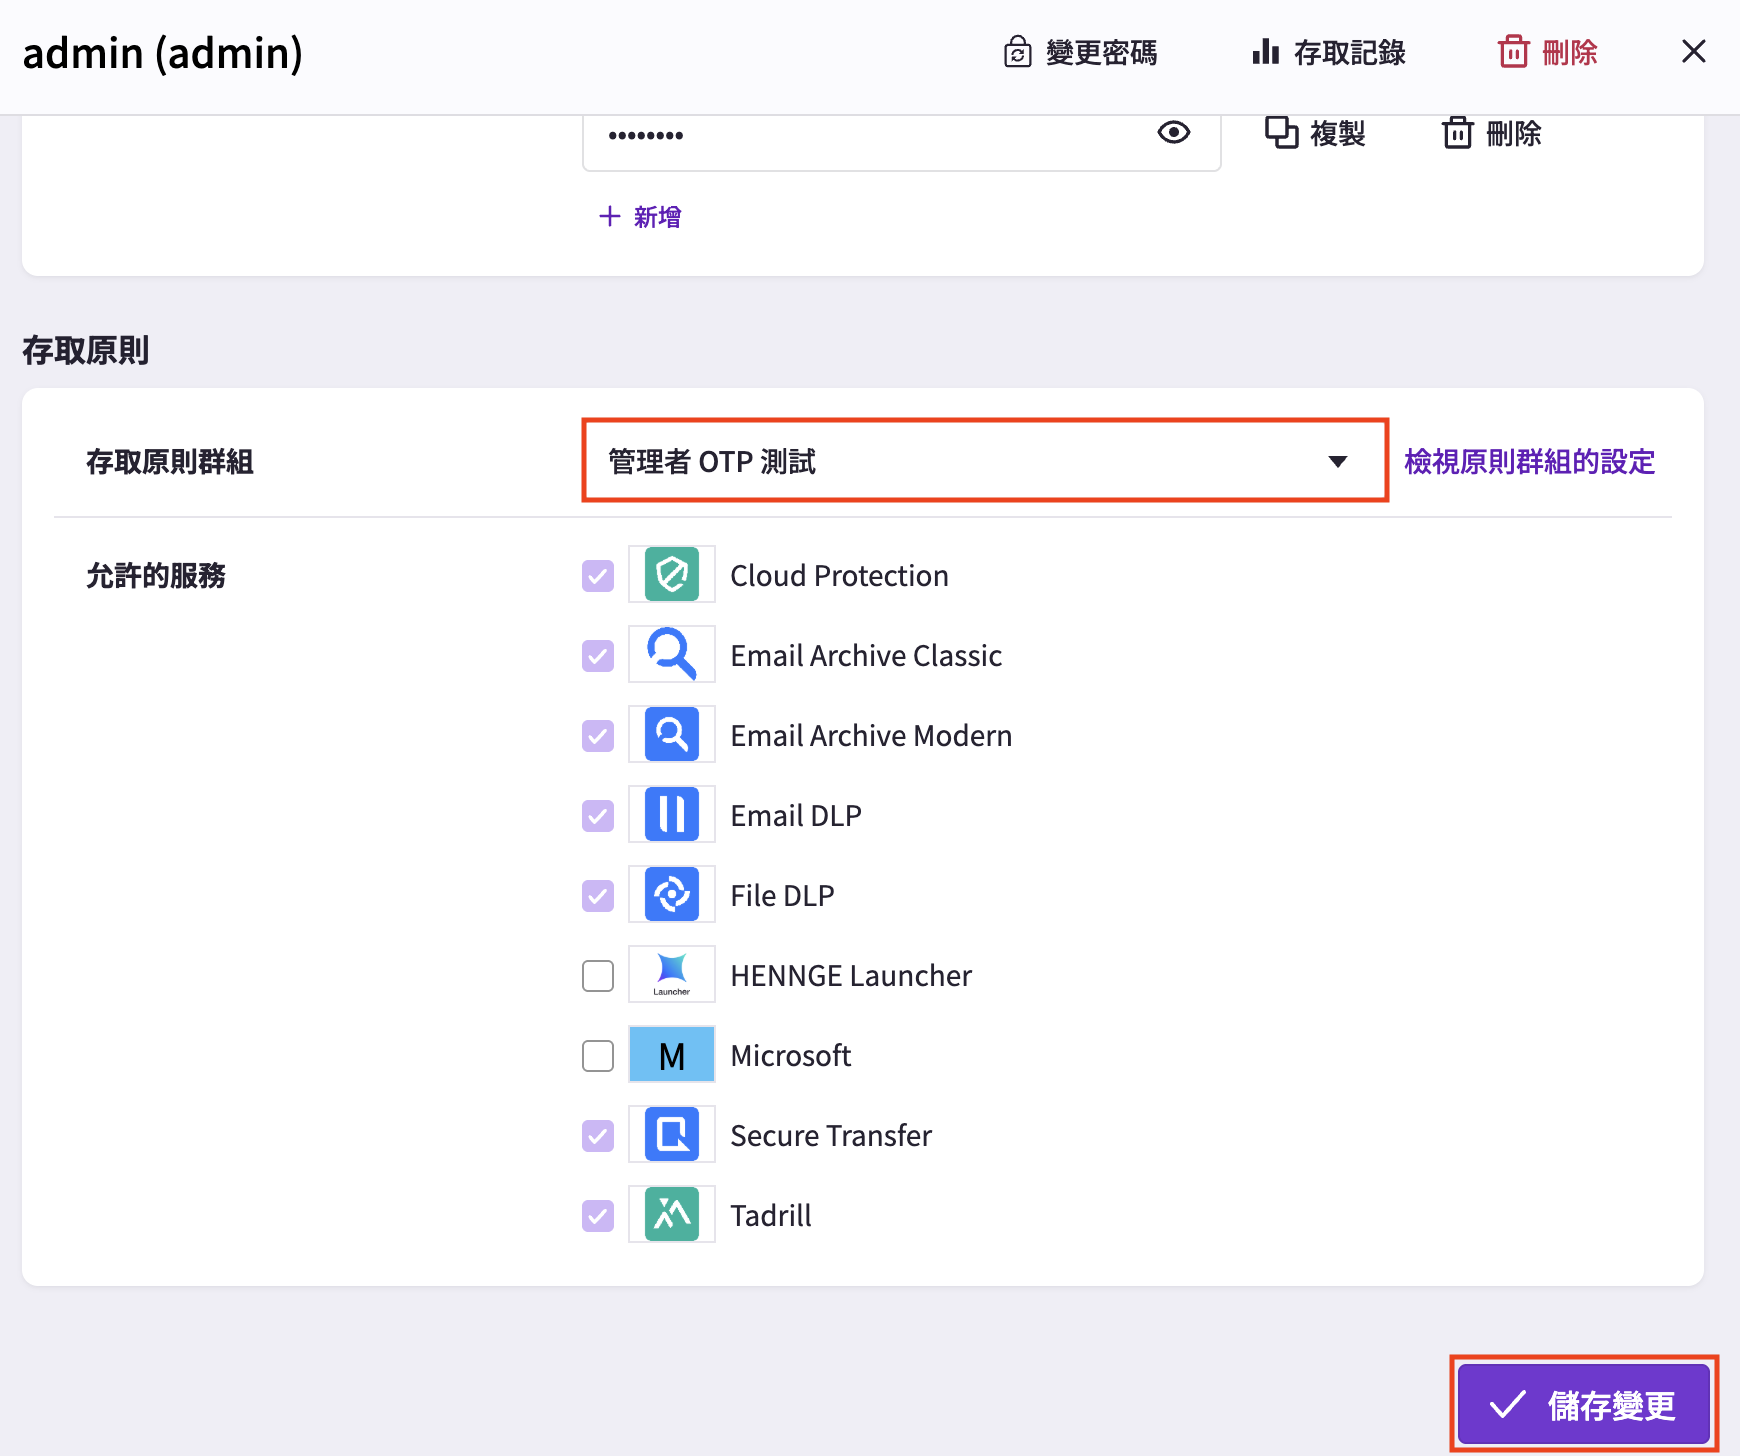Toggle the Tadrill checkbox
This screenshot has width=1740, height=1456.
[x=598, y=1216]
